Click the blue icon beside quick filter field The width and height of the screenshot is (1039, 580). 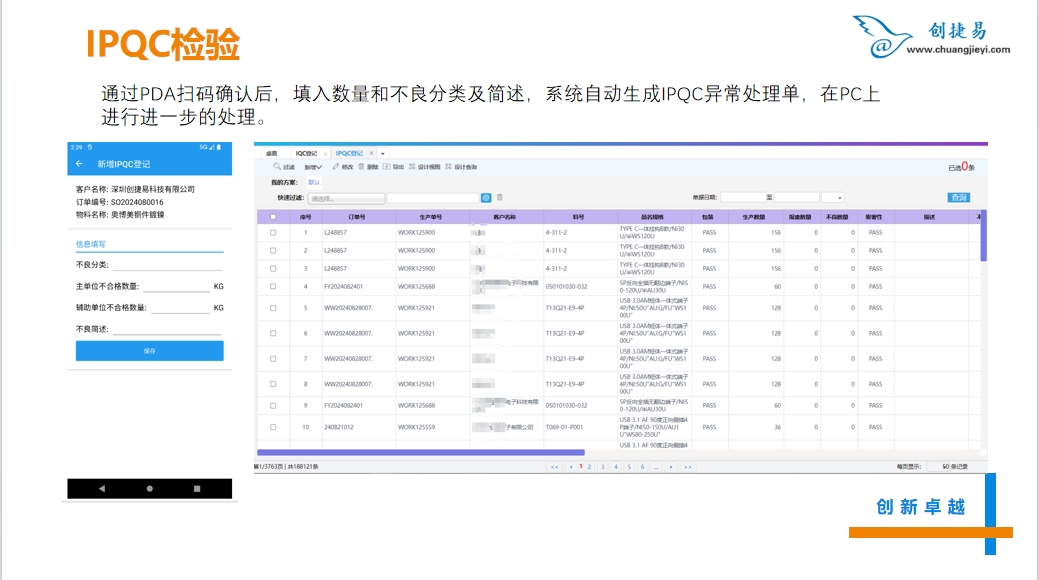coord(486,198)
